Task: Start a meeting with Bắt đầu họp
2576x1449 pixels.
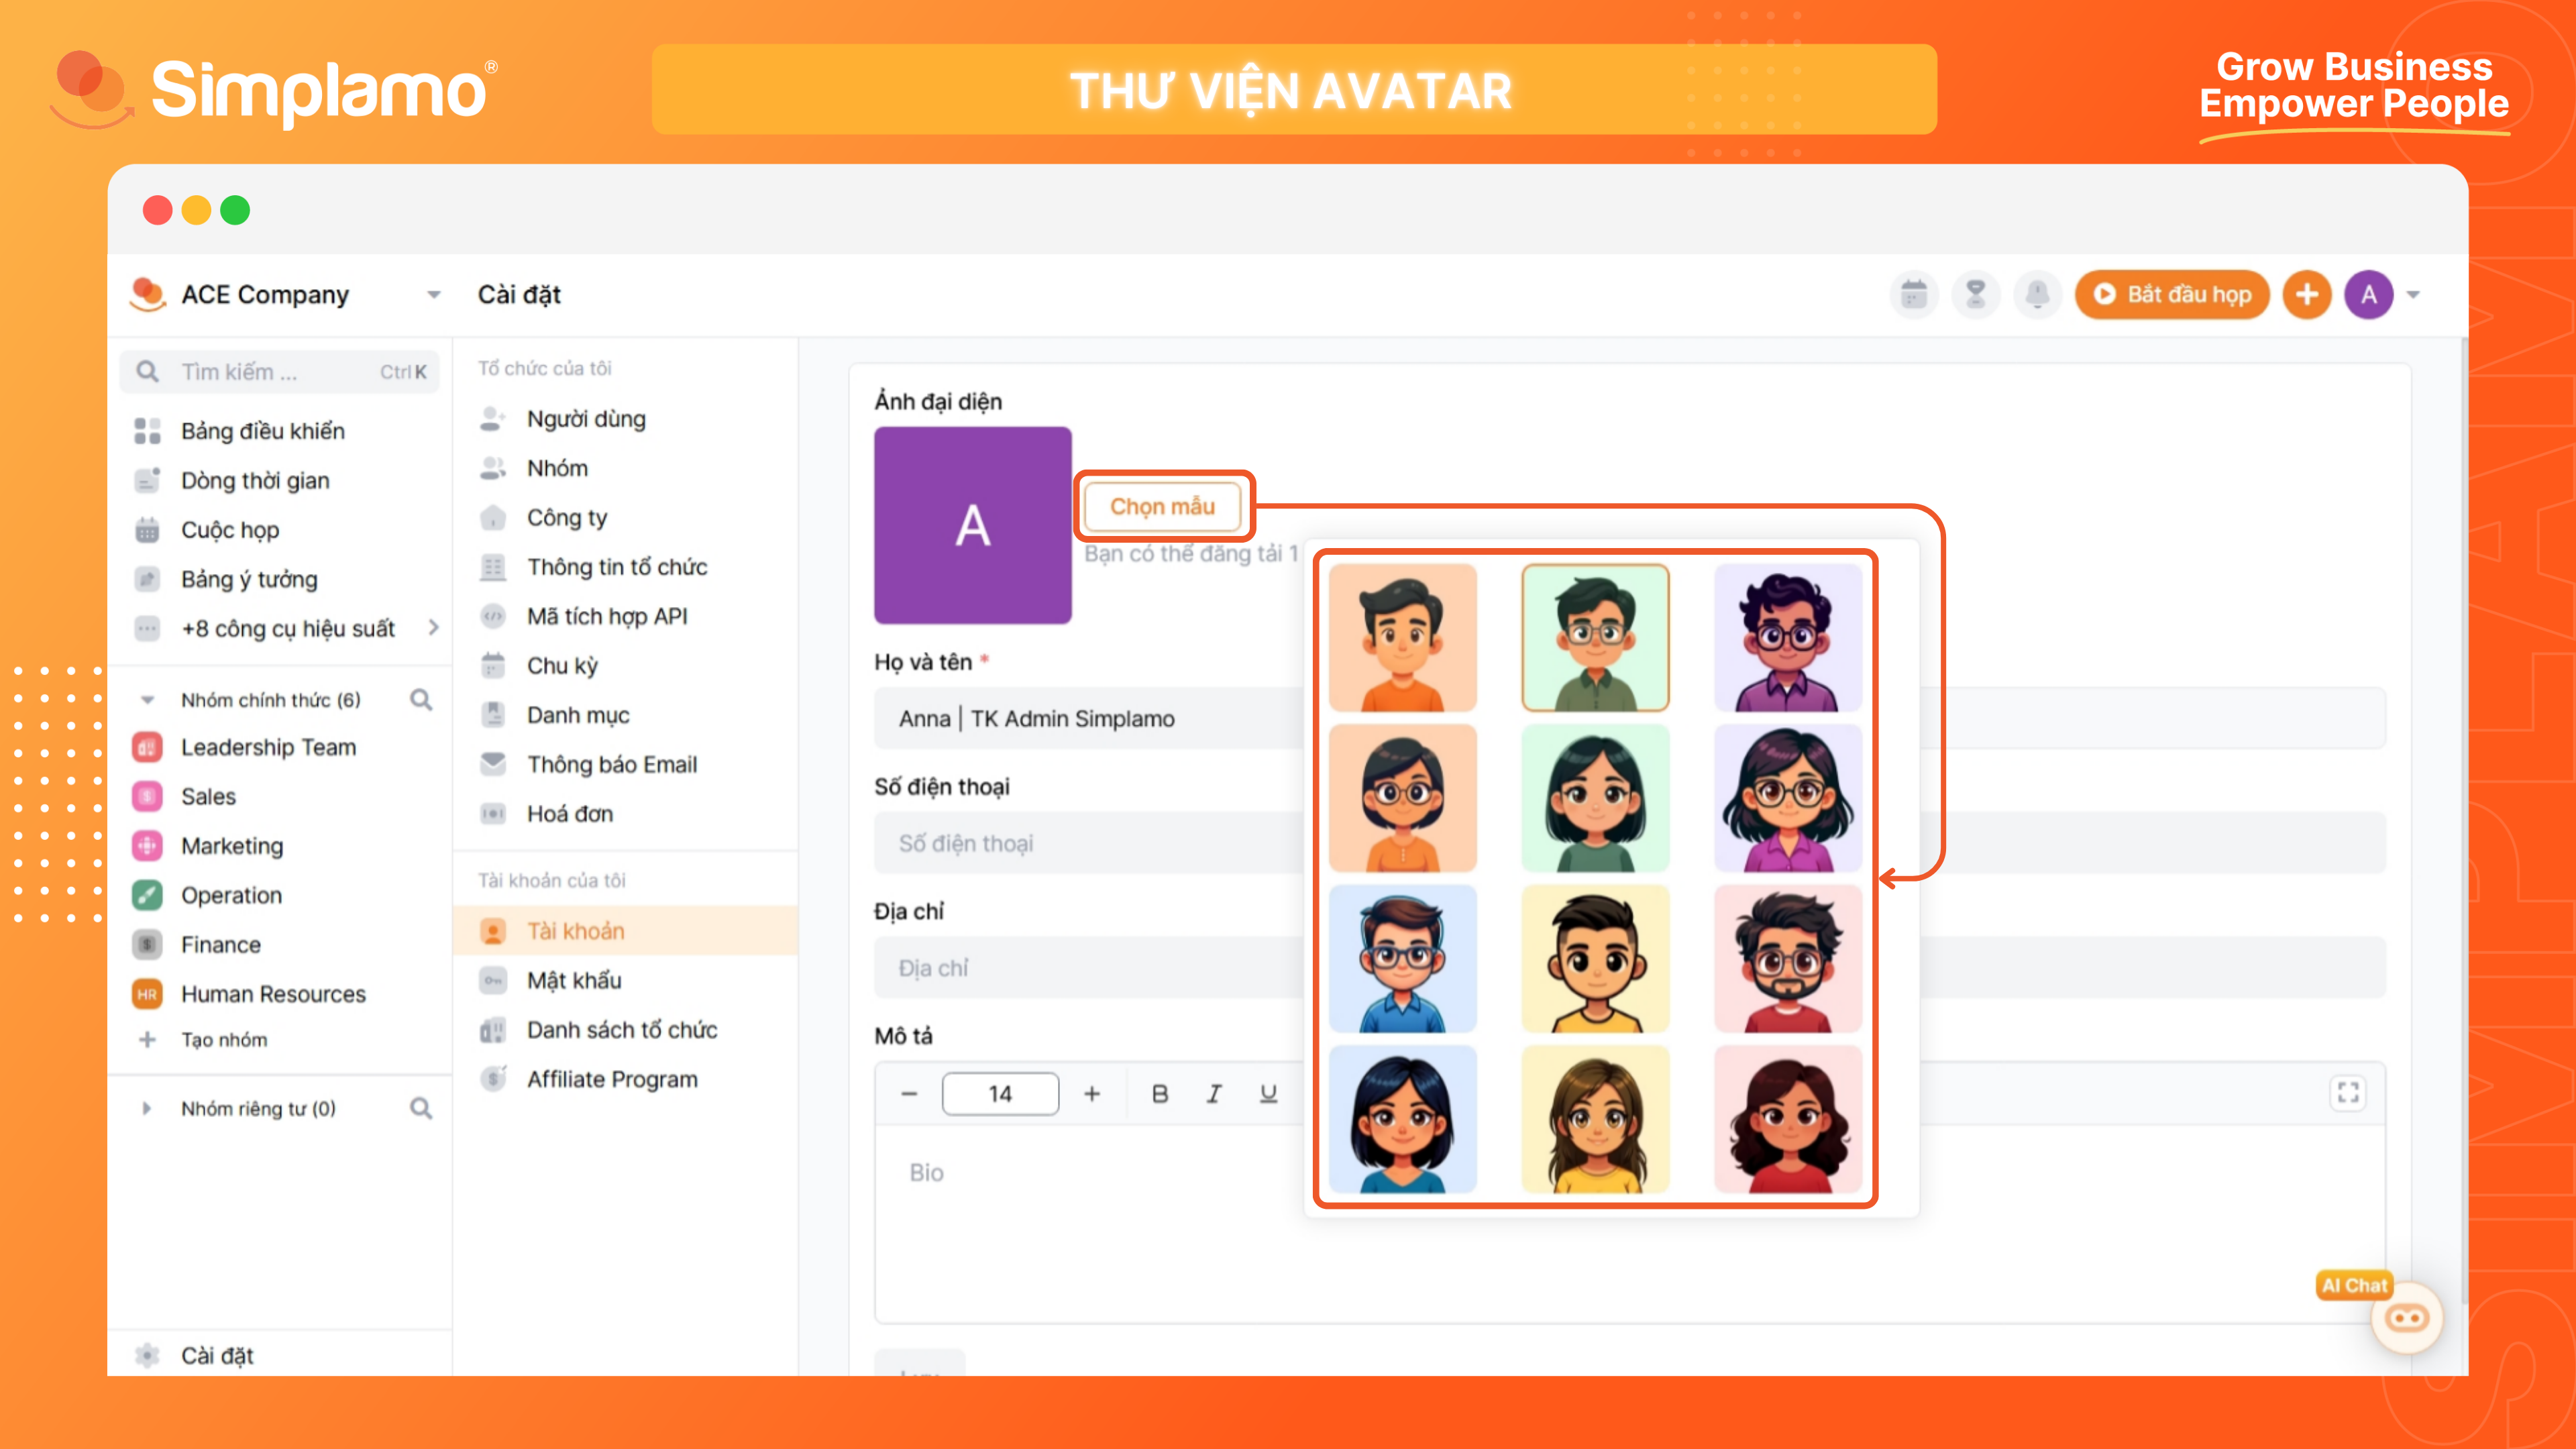Action: click(x=2172, y=295)
